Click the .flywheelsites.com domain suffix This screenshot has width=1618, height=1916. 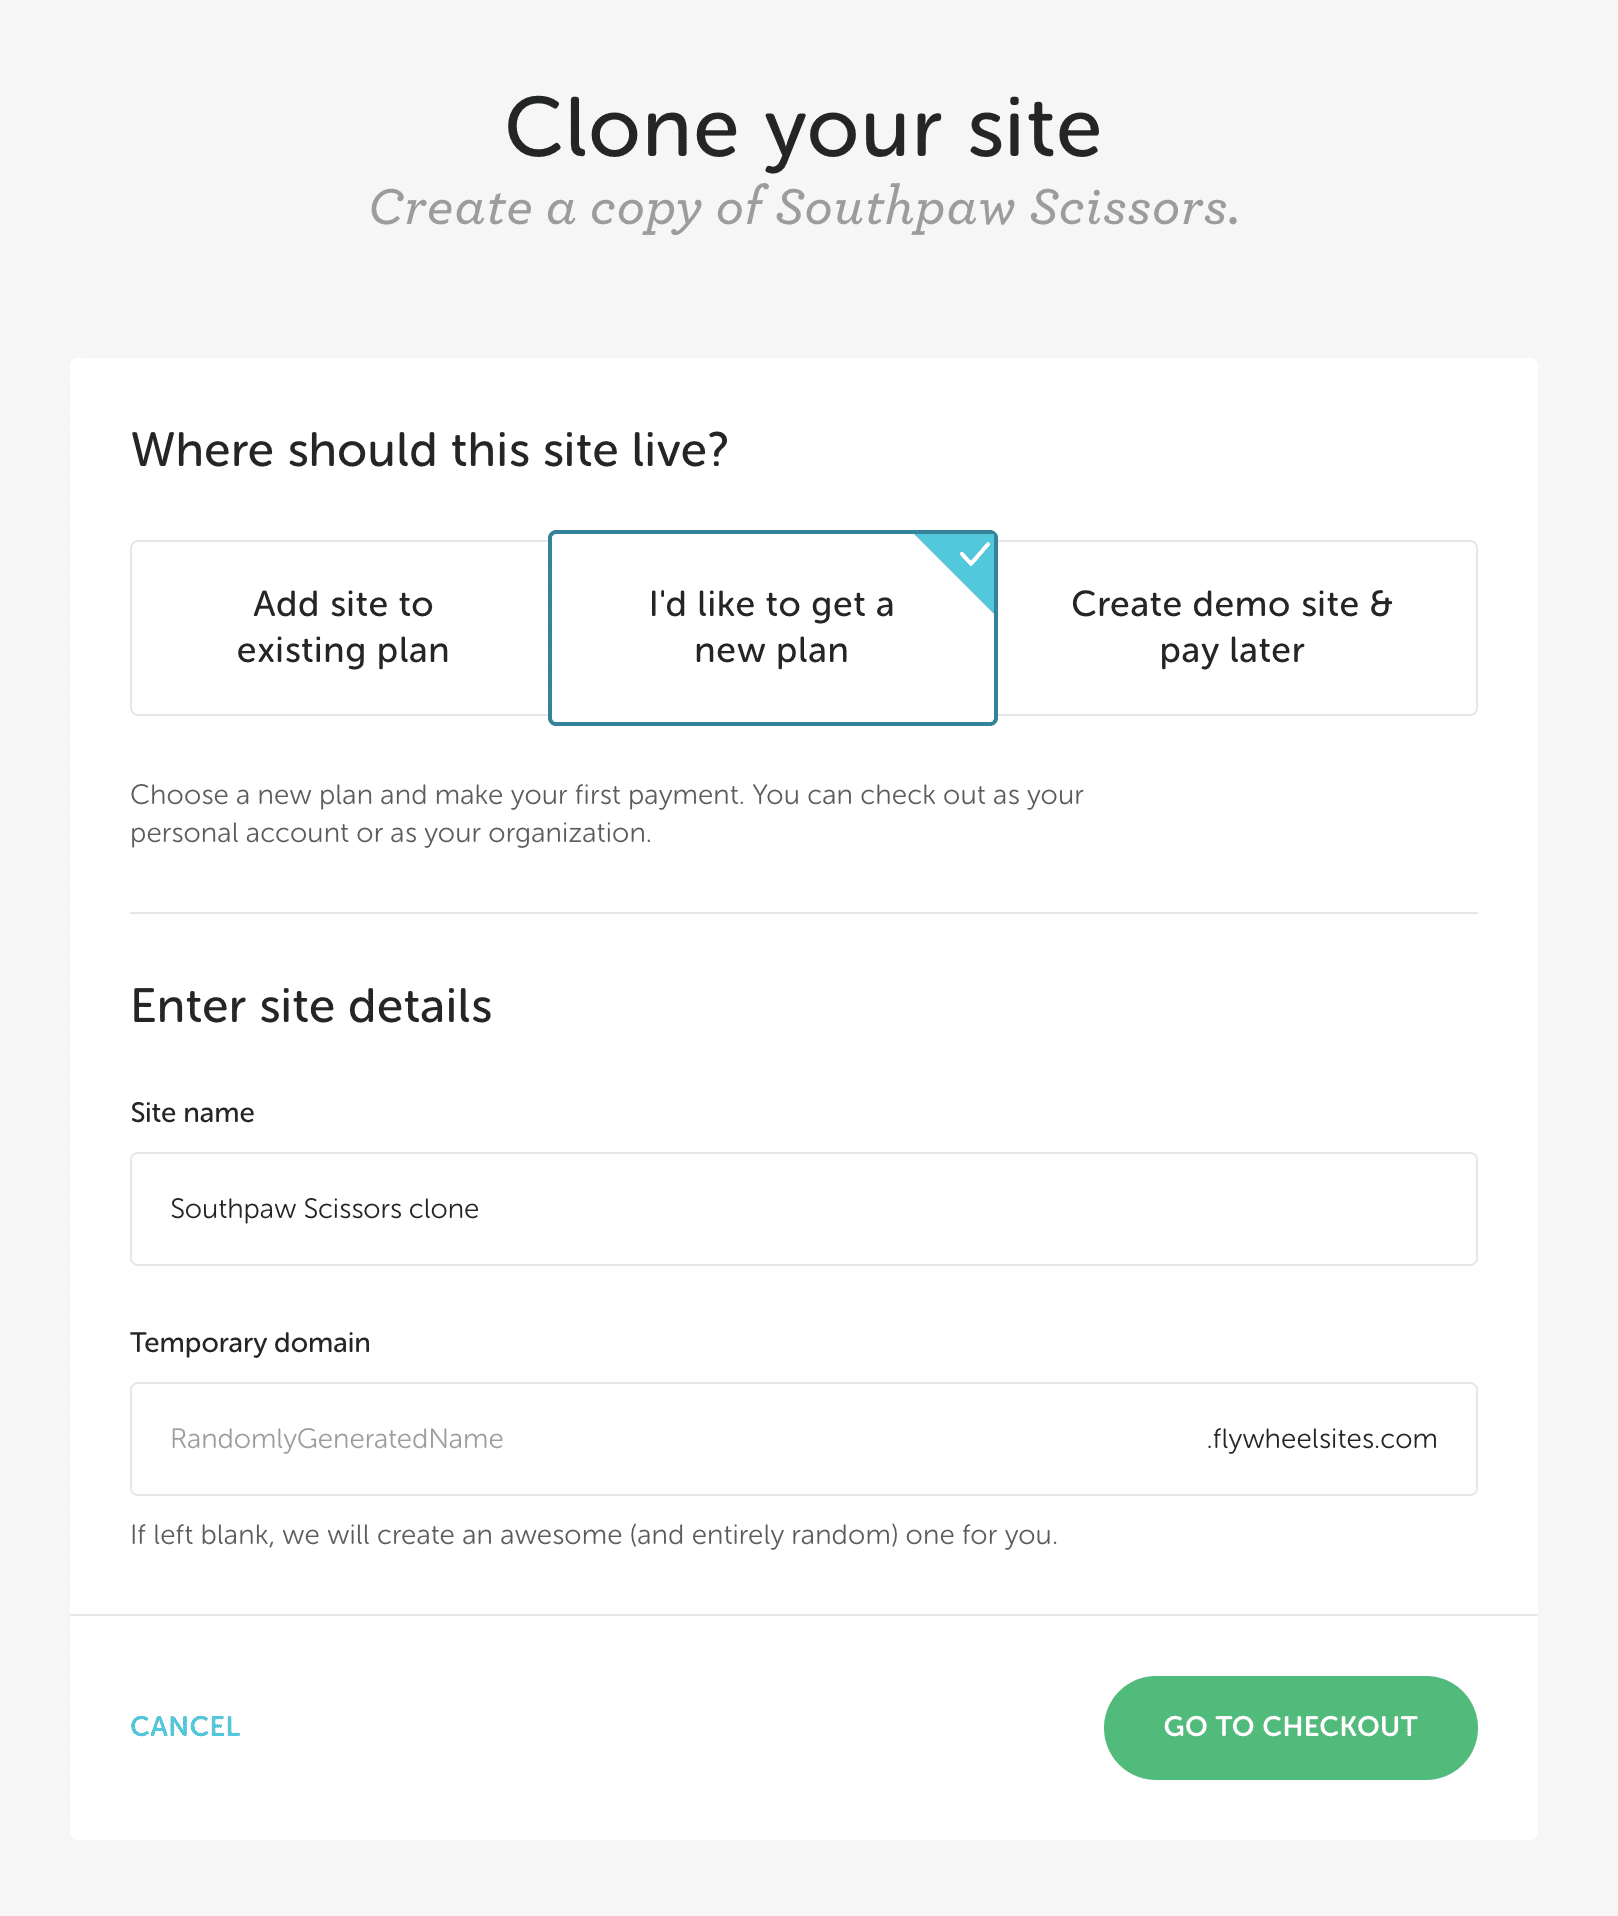click(x=1321, y=1439)
